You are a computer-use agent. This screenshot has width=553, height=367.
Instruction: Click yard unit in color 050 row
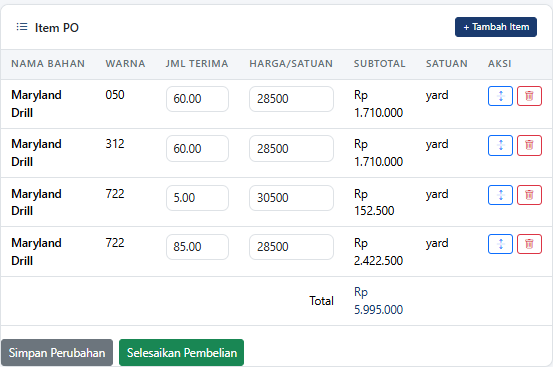pyautogui.click(x=437, y=95)
